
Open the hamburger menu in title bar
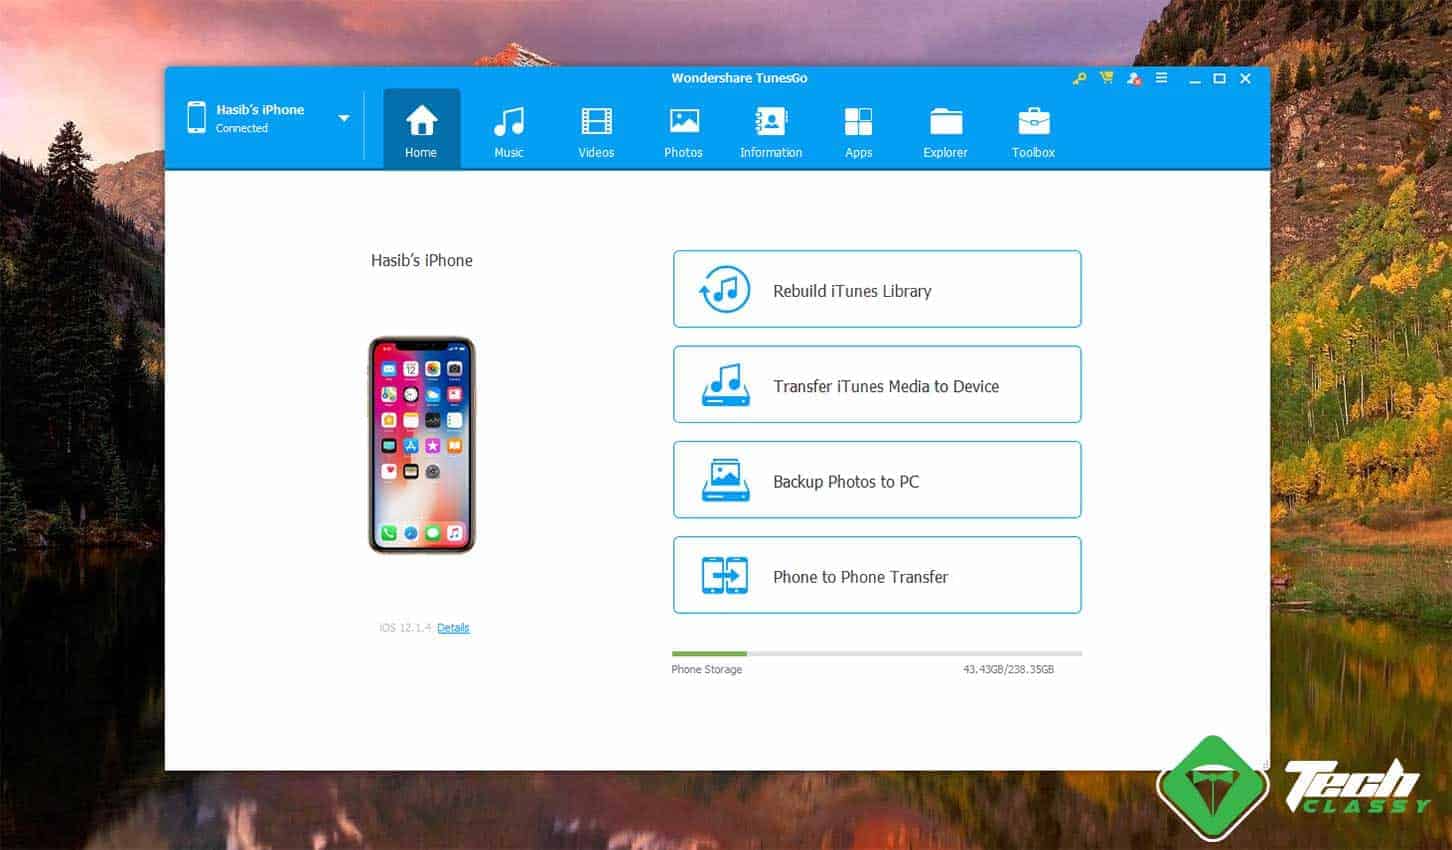(x=1161, y=78)
